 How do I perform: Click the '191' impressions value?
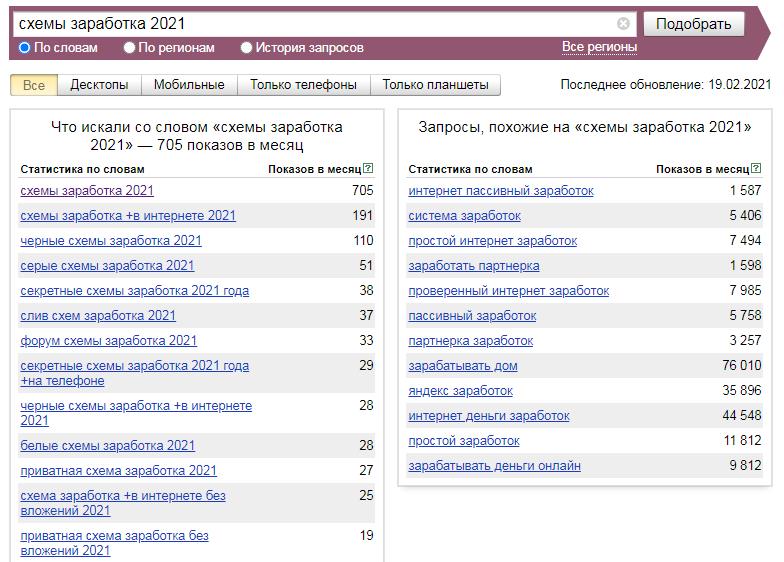pyautogui.click(x=362, y=216)
